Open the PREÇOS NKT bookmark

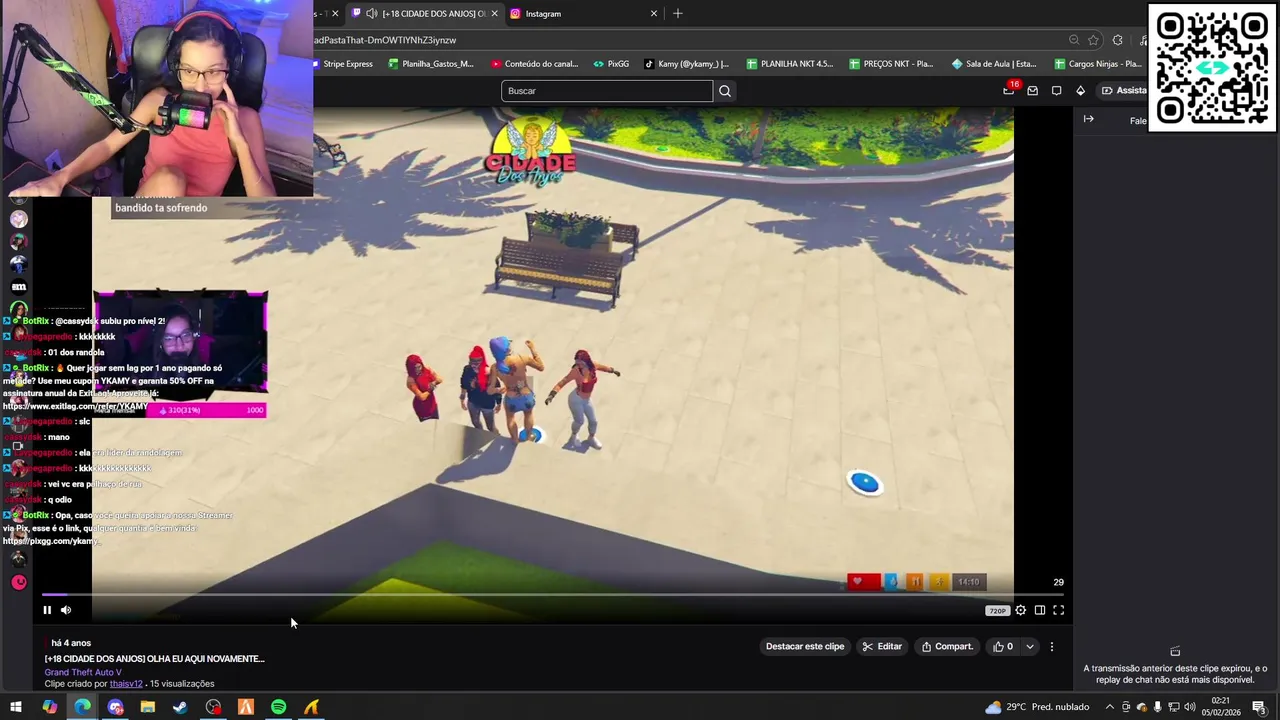tap(891, 64)
